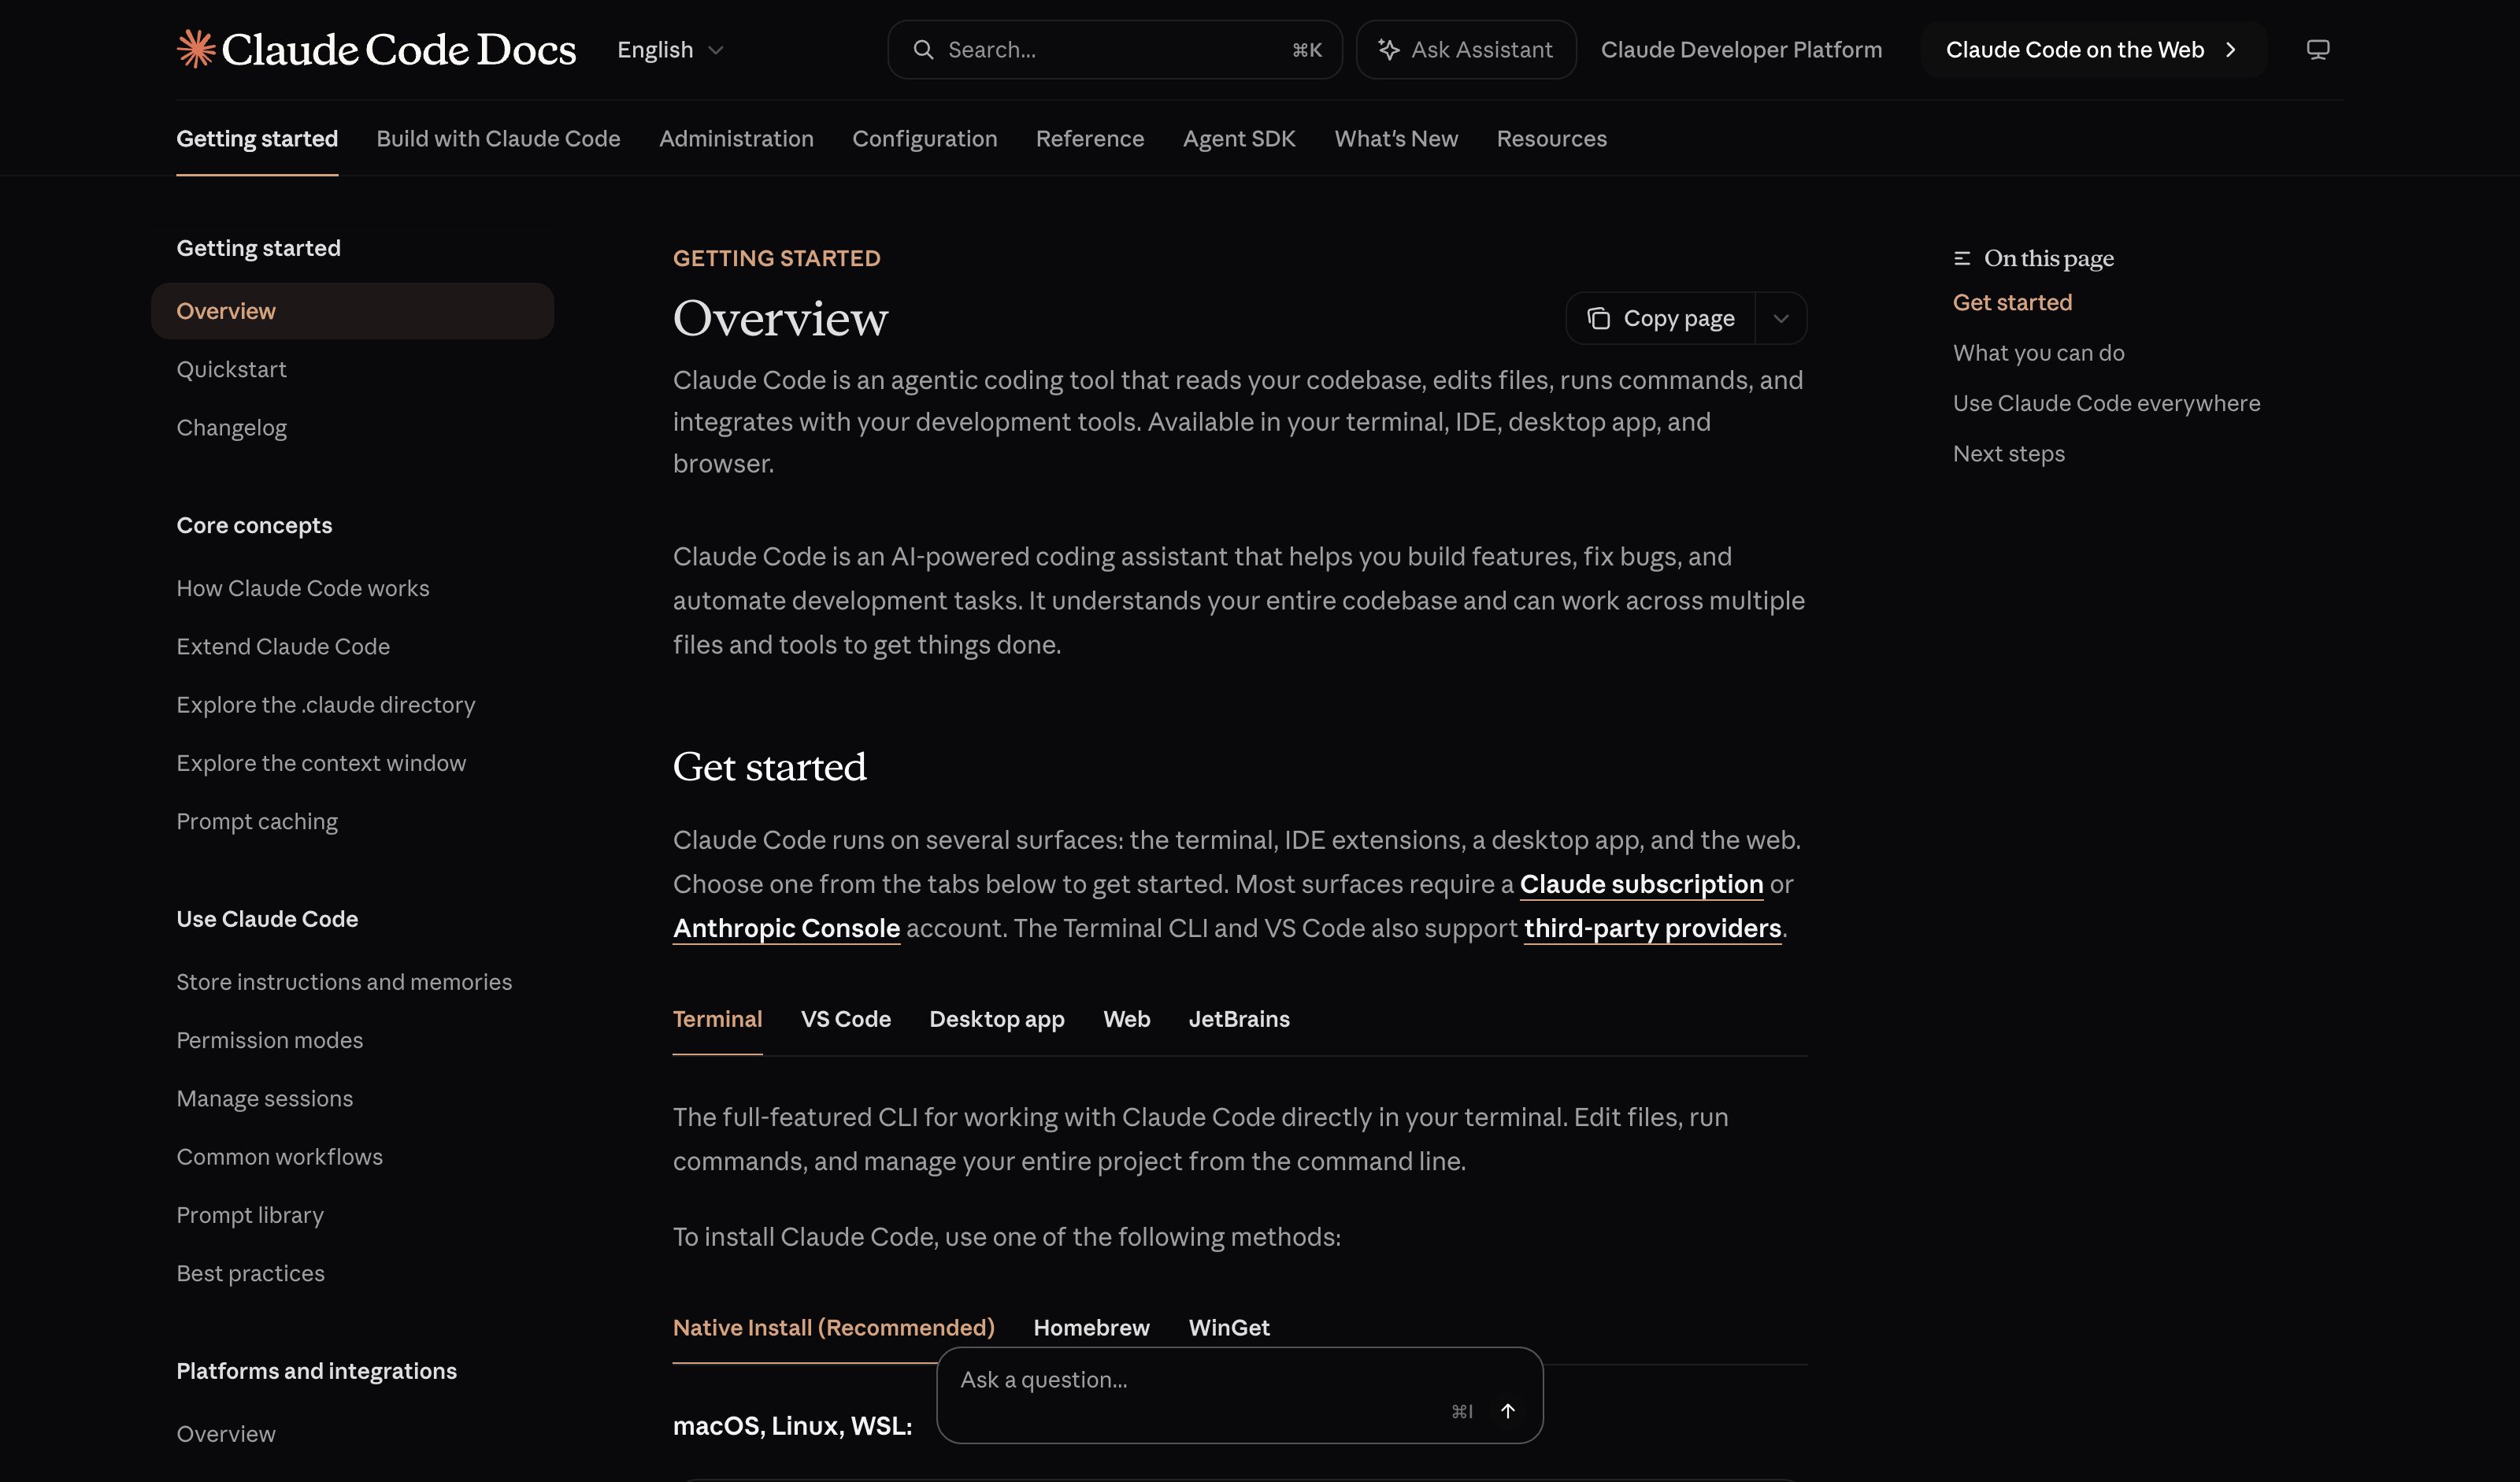Select the Homebrew install tab
2520x1482 pixels.
[x=1091, y=1327]
